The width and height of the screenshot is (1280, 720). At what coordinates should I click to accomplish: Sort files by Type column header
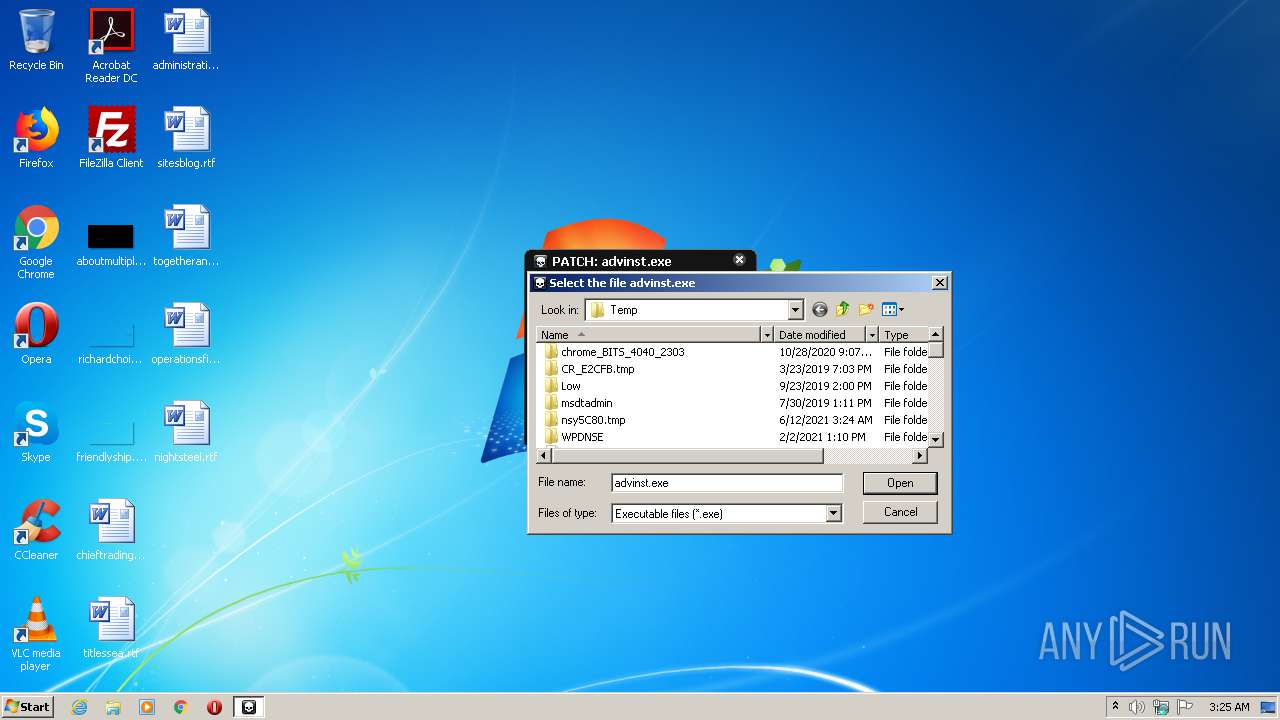904,335
